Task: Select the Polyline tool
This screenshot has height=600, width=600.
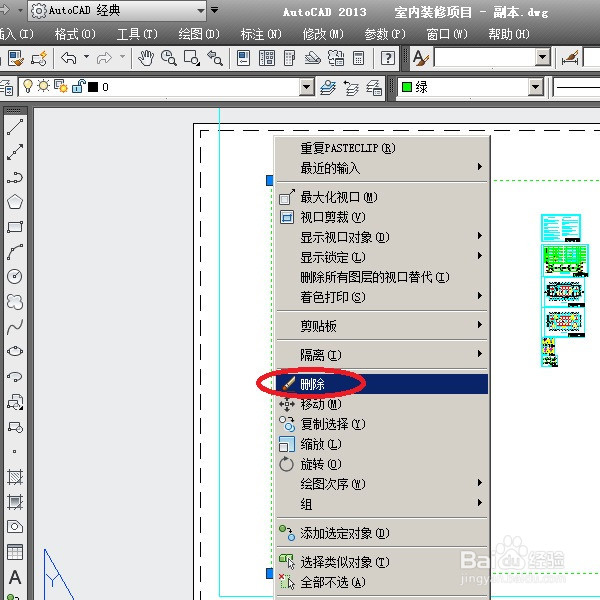Action: click(15, 177)
